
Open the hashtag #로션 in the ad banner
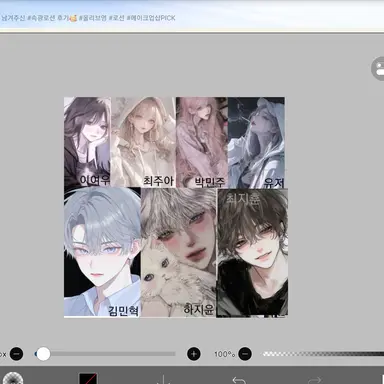[116, 18]
